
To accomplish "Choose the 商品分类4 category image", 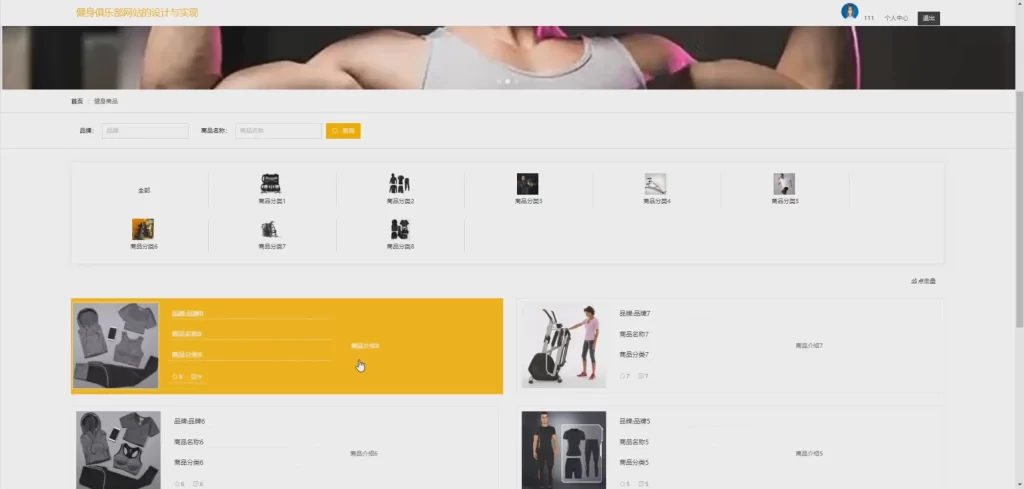I will 655,184.
